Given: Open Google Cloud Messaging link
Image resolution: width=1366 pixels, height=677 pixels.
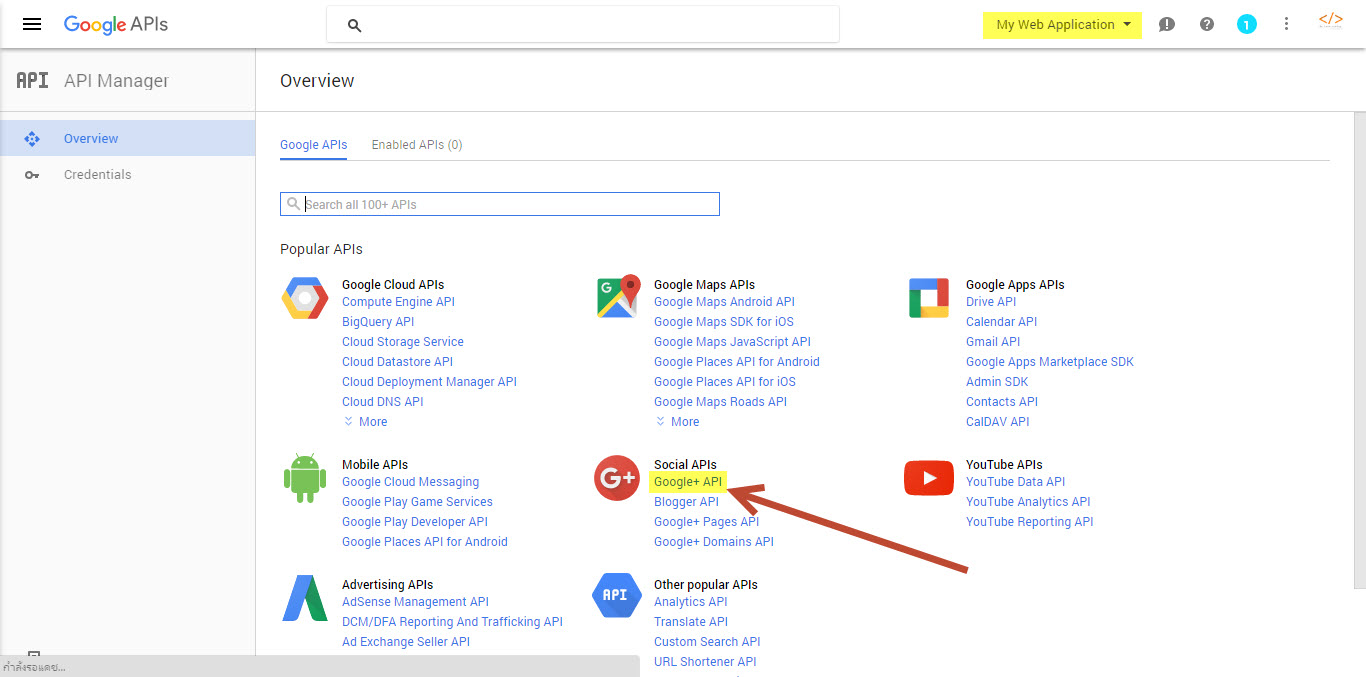Looking at the screenshot, I should pyautogui.click(x=410, y=482).
